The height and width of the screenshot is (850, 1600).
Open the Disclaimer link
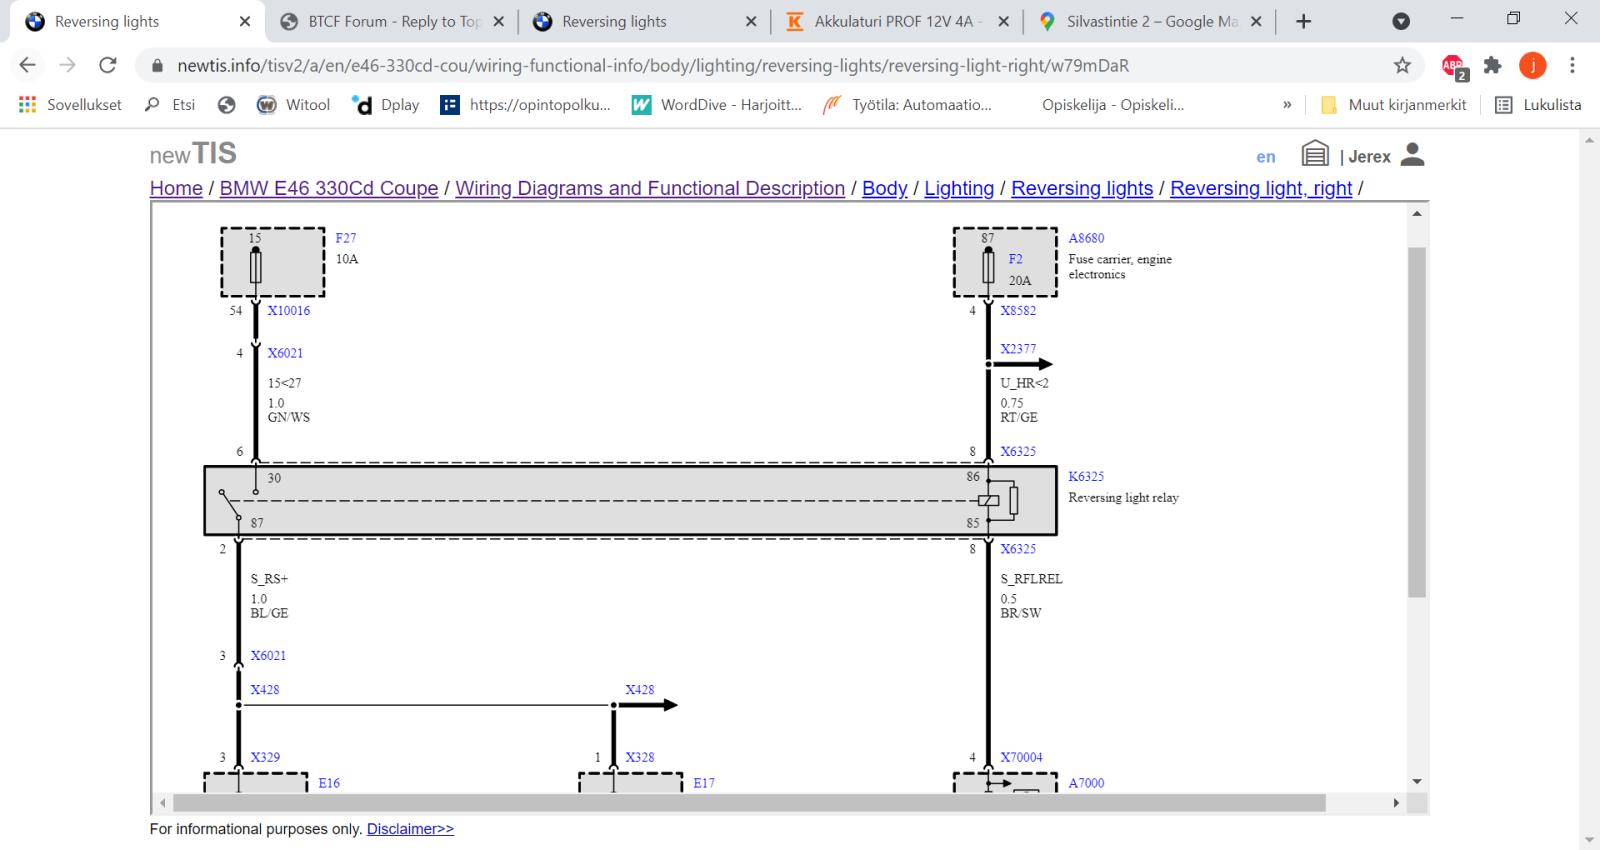pyautogui.click(x=410, y=829)
